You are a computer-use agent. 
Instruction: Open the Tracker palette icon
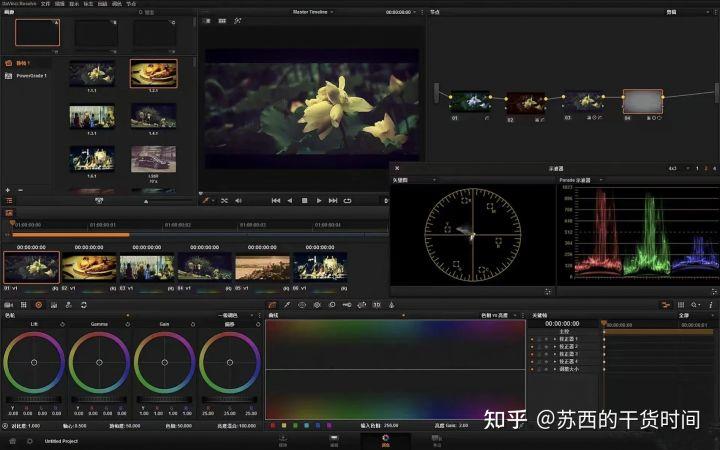[x=317, y=305]
